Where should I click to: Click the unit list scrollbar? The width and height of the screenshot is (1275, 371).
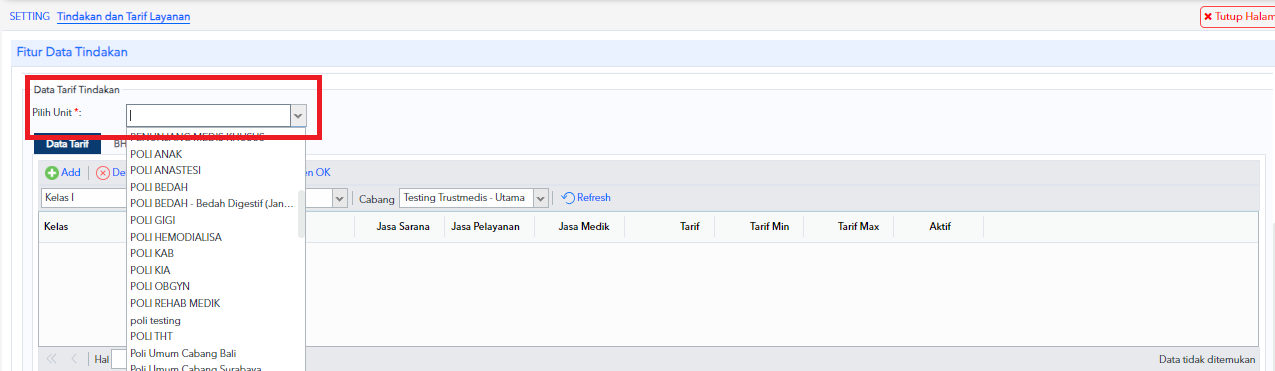(x=302, y=214)
